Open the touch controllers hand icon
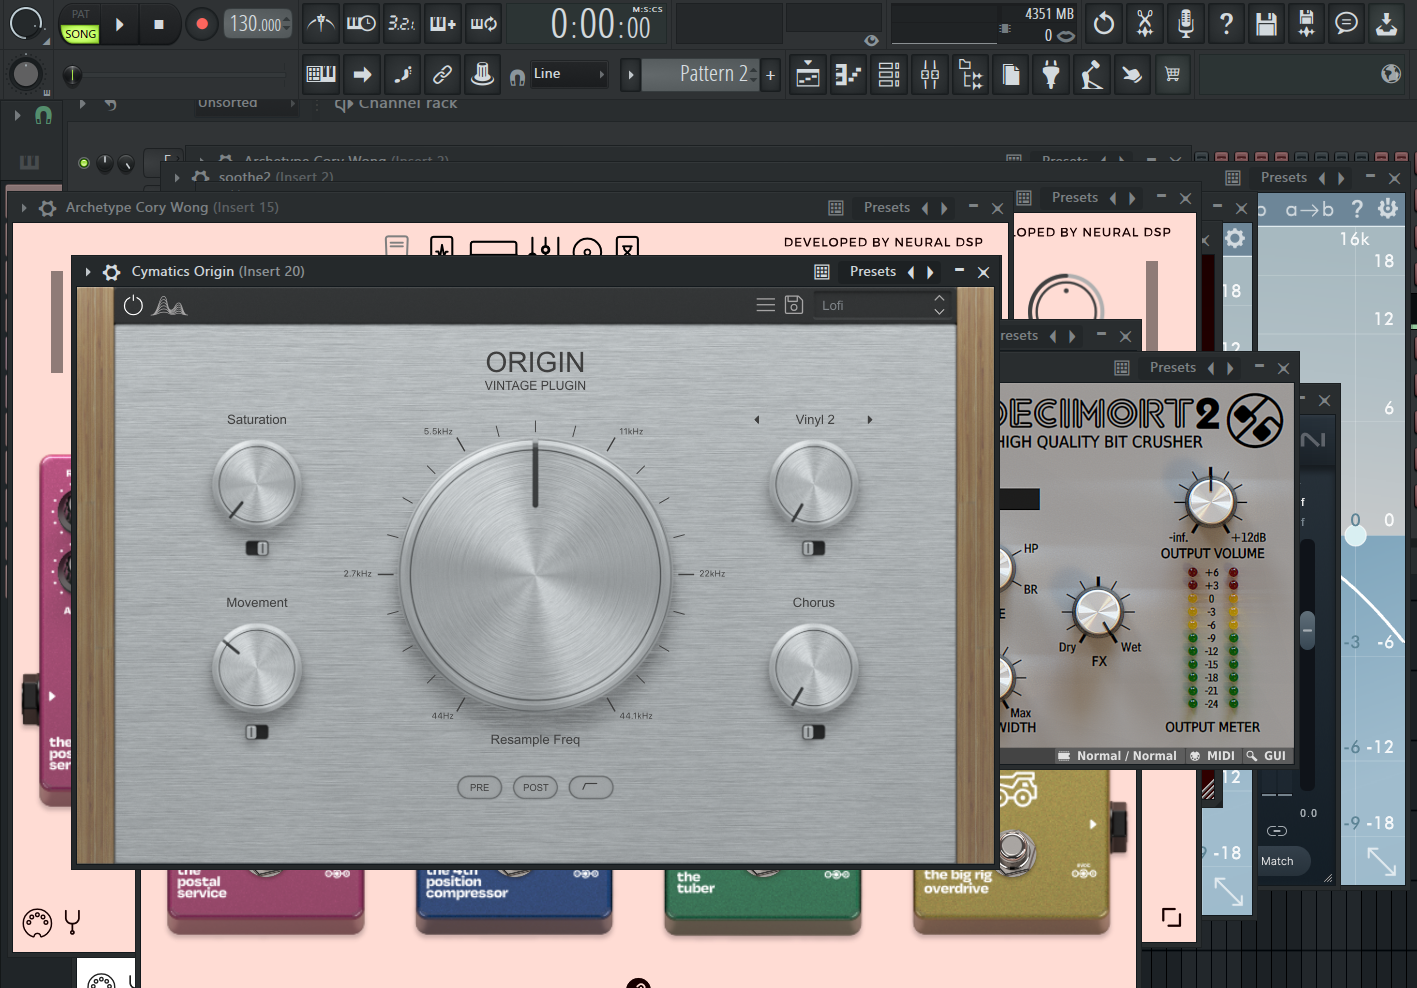1417x988 pixels. [x=1132, y=75]
